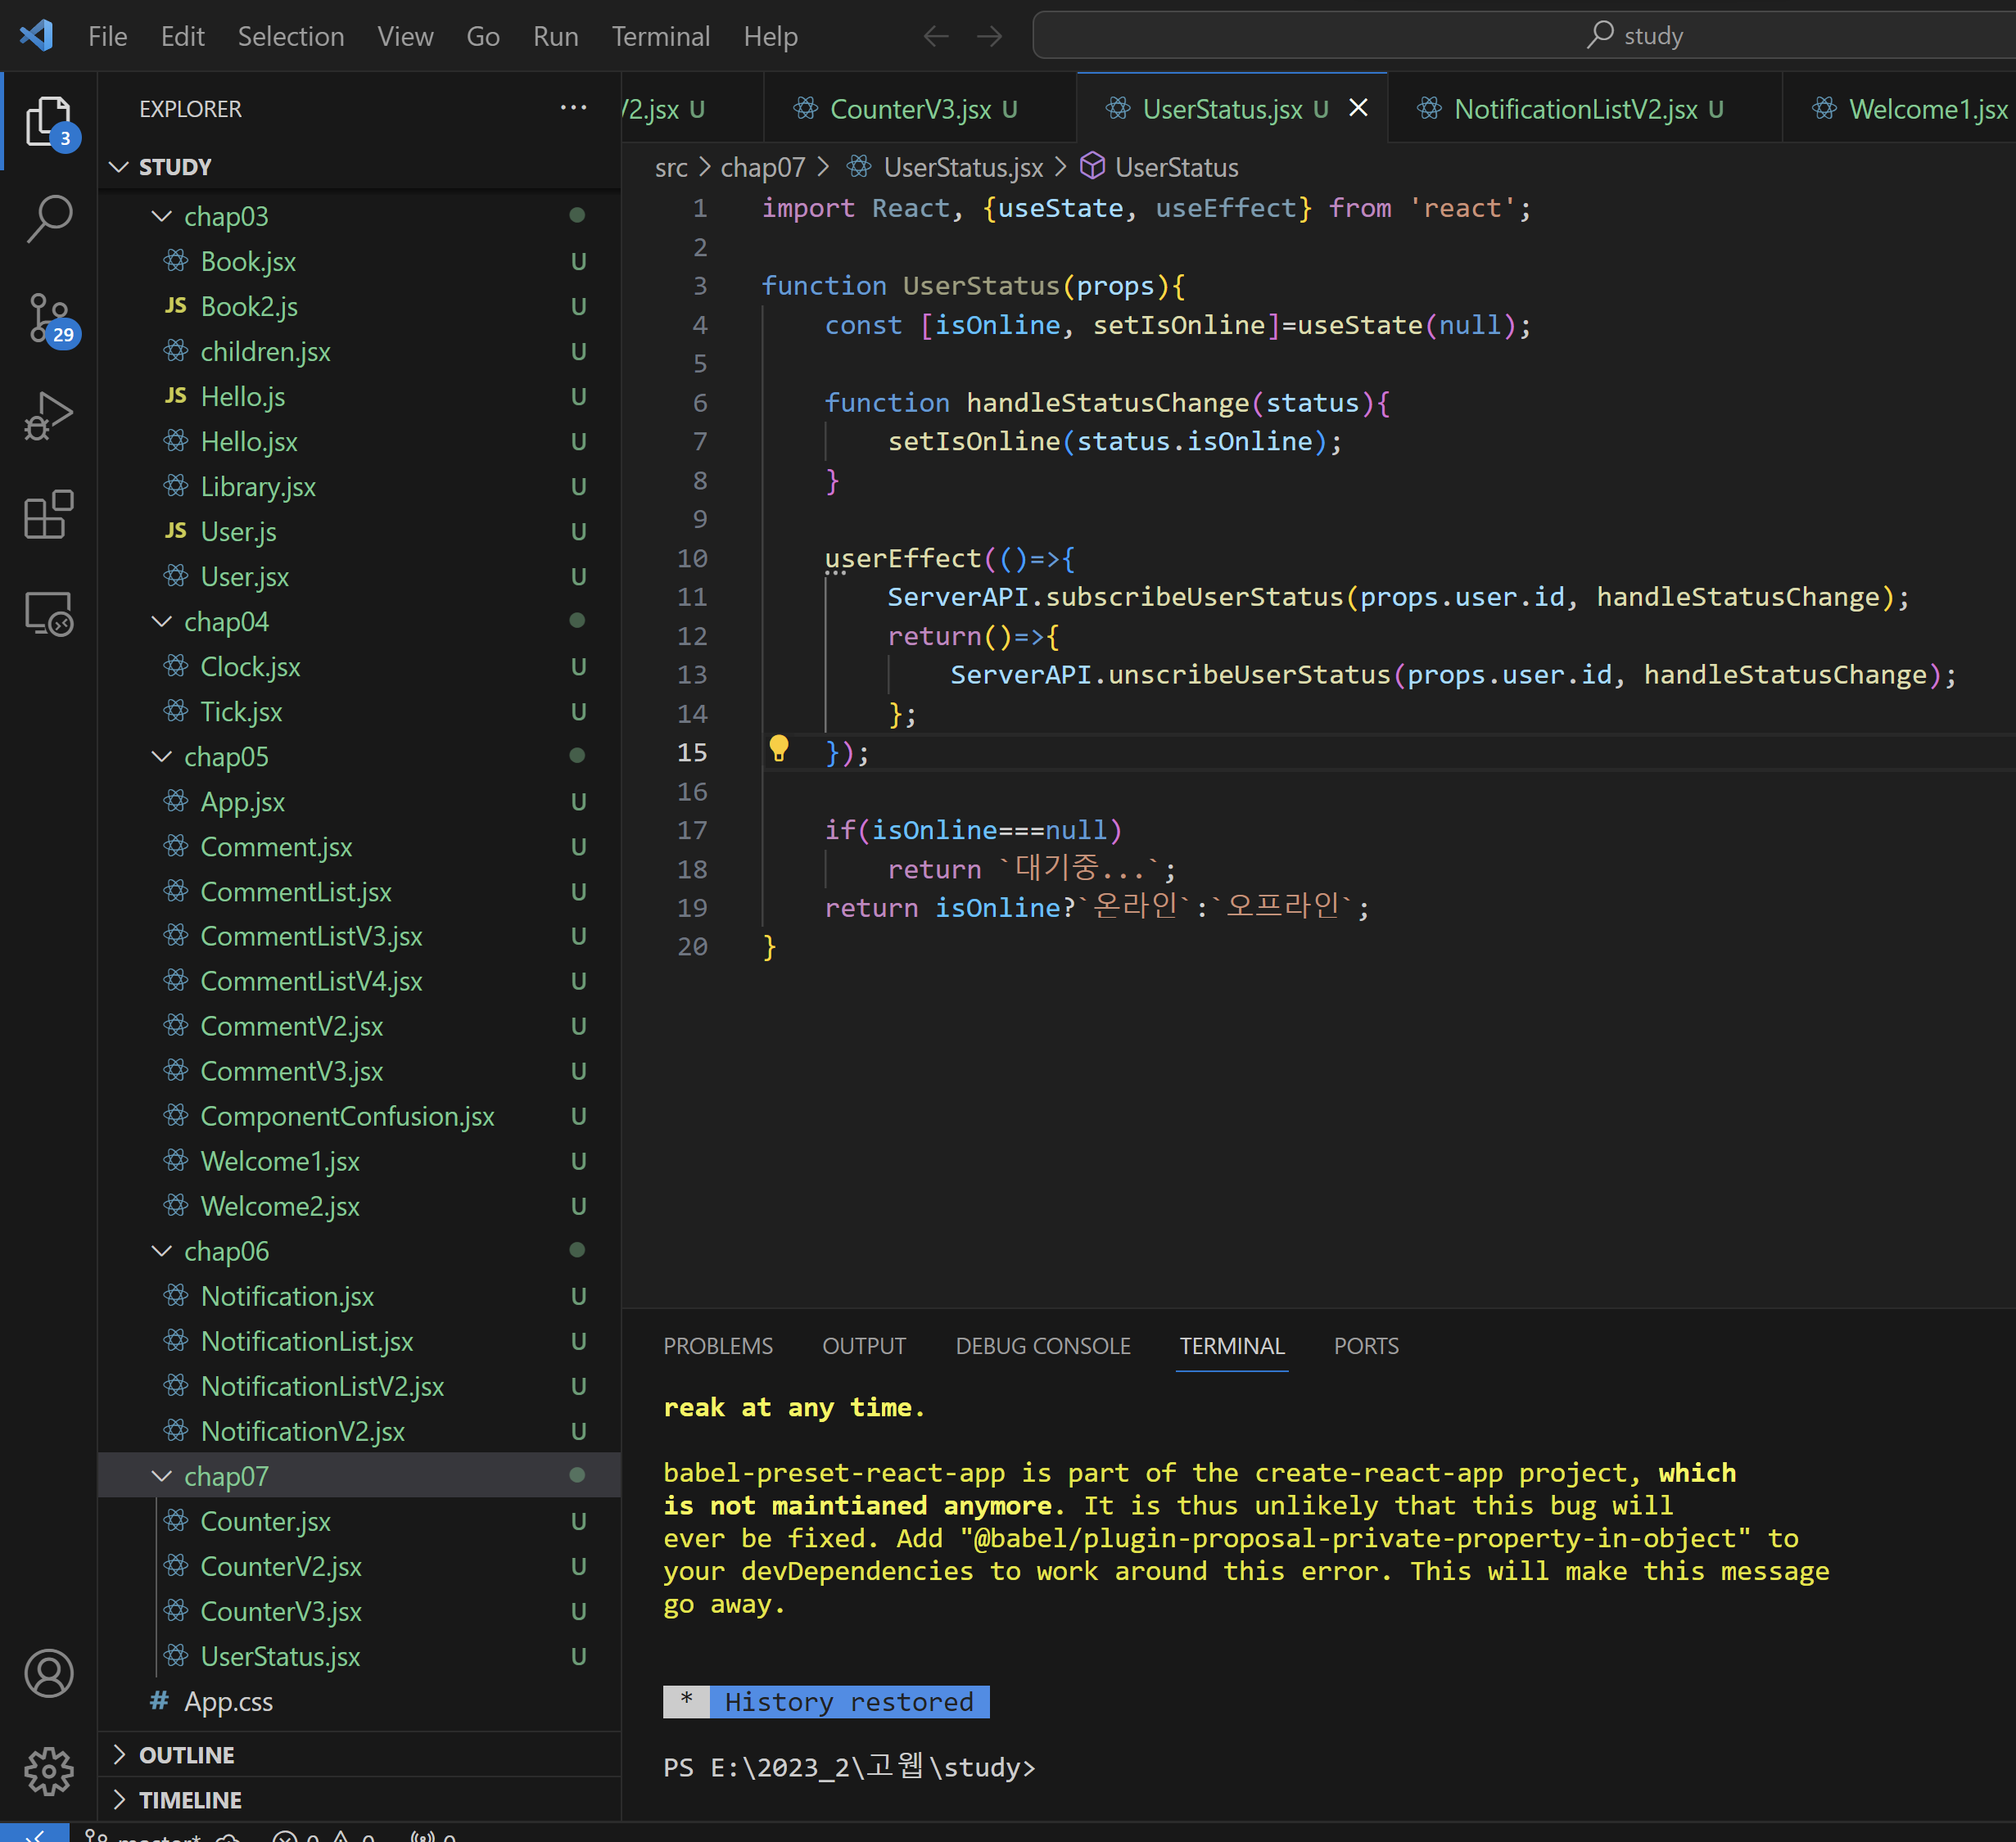Expand the OUTLINE section
The image size is (2016, 1842).
[x=360, y=1755]
